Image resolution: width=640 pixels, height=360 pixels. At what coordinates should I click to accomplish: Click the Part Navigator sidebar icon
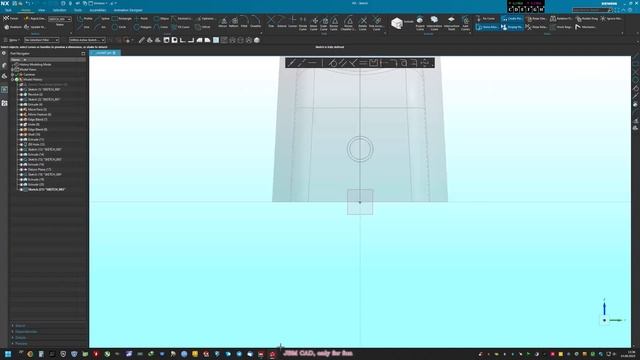click(x=4, y=89)
